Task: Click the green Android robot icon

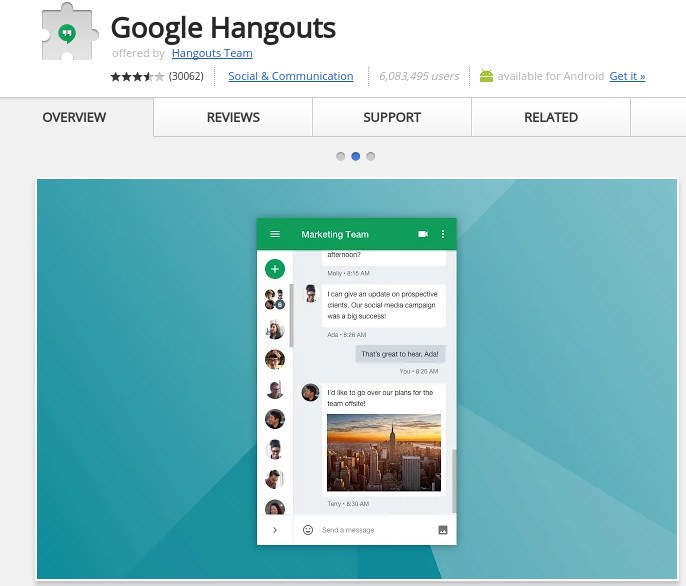Action: click(x=486, y=76)
